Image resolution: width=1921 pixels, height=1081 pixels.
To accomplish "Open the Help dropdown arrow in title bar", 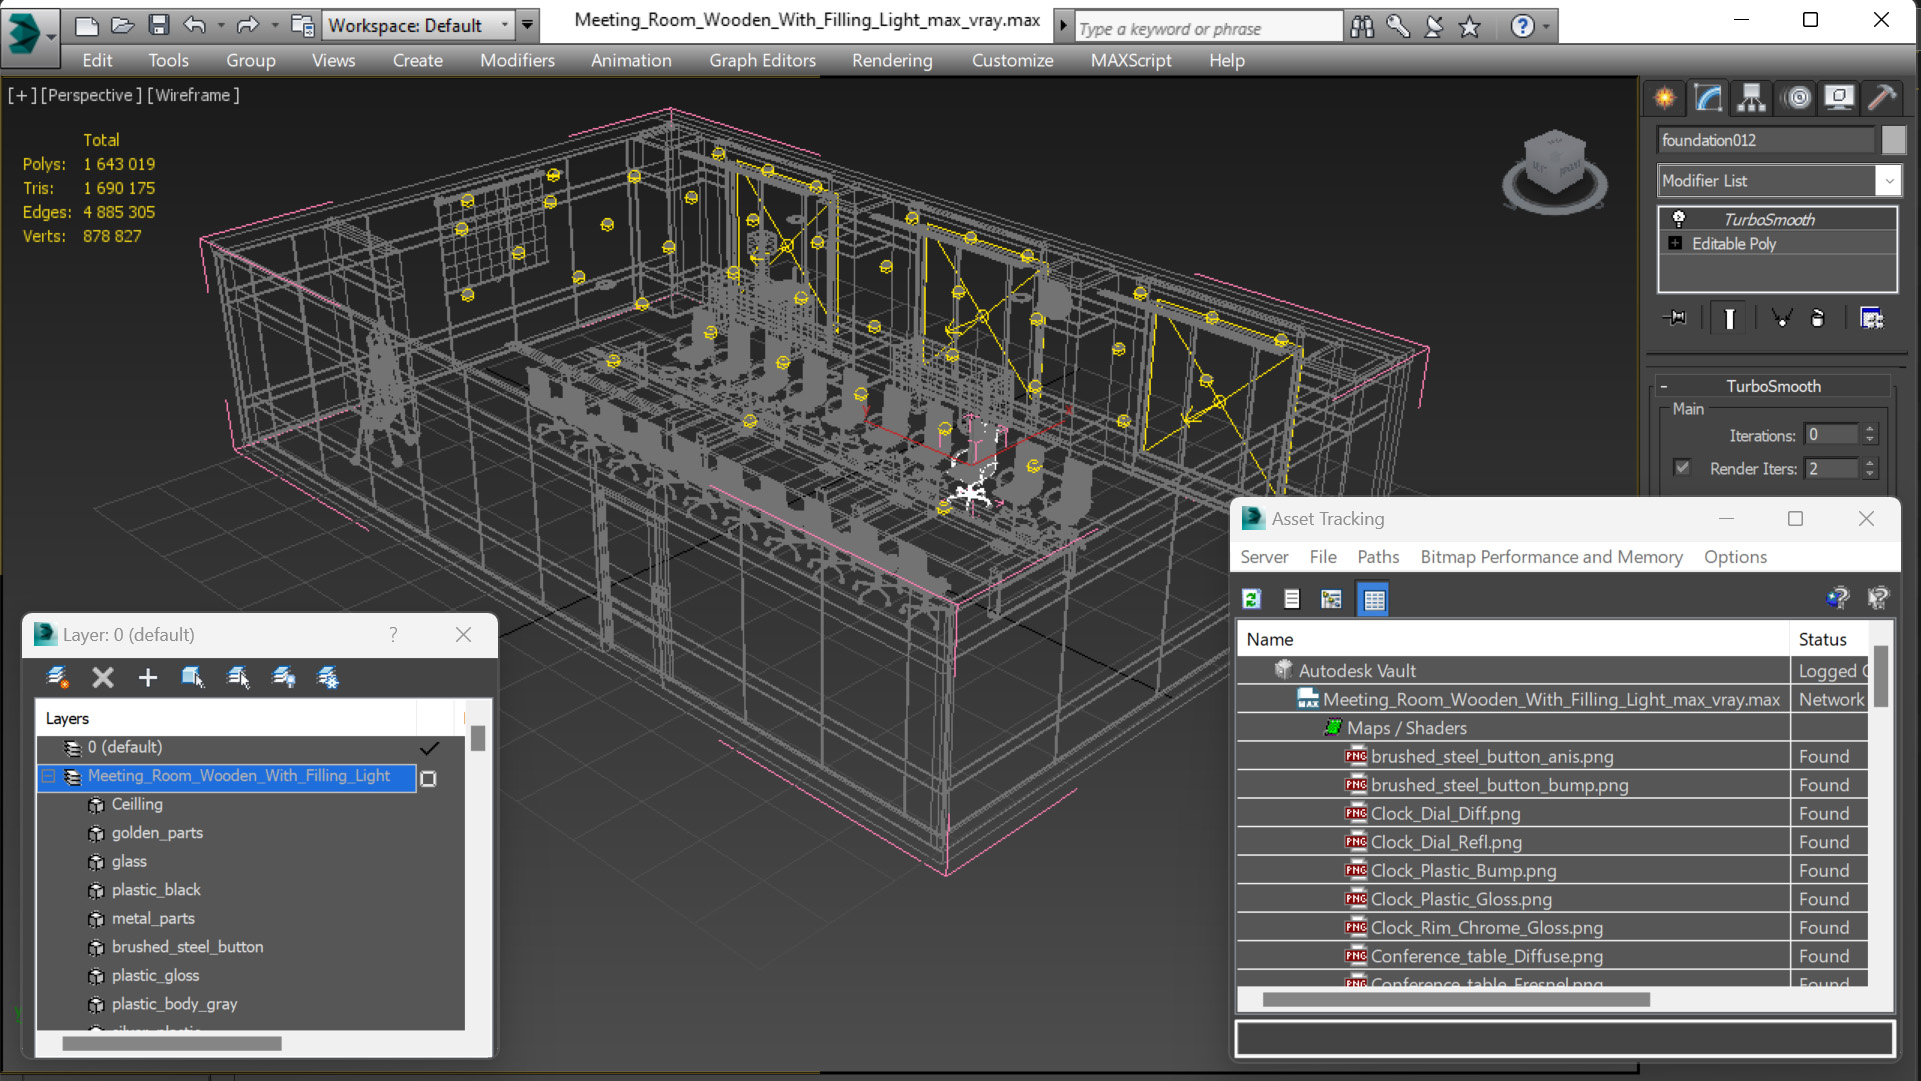I will (1546, 27).
